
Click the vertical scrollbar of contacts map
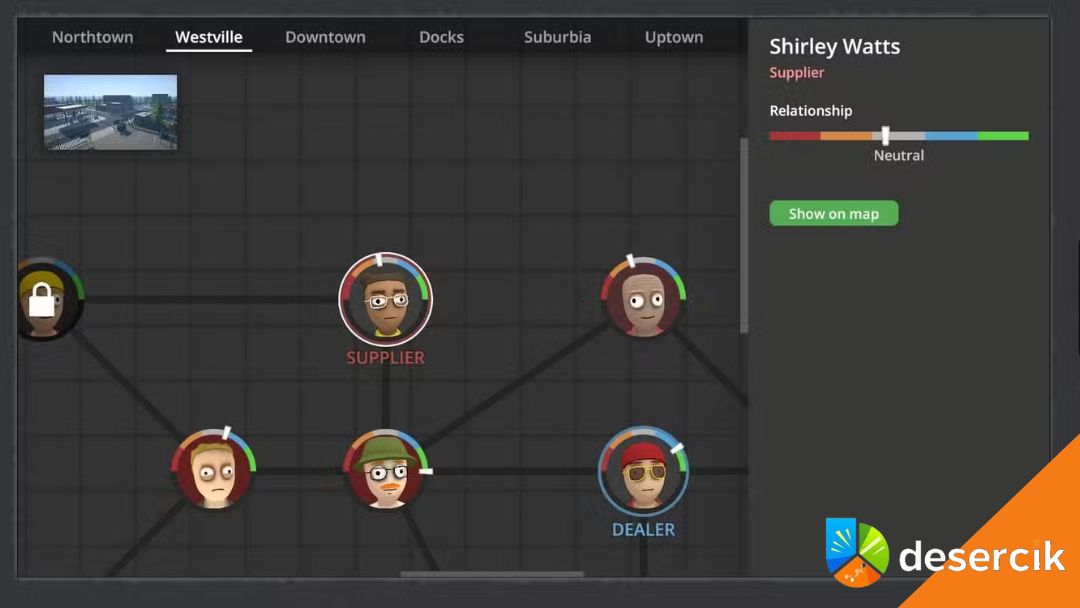743,235
